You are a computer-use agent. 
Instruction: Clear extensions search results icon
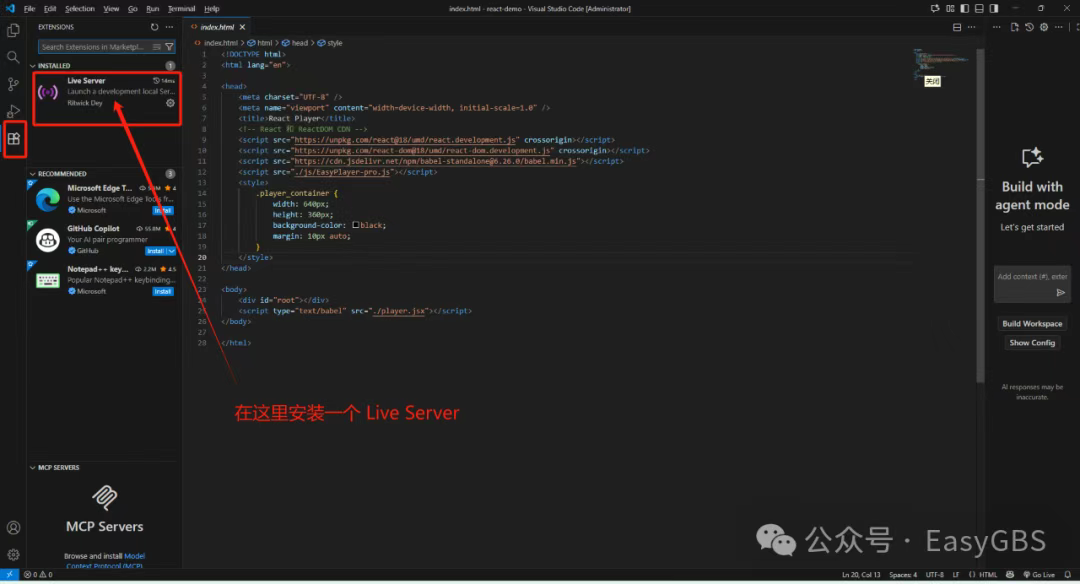pyautogui.click(x=157, y=47)
